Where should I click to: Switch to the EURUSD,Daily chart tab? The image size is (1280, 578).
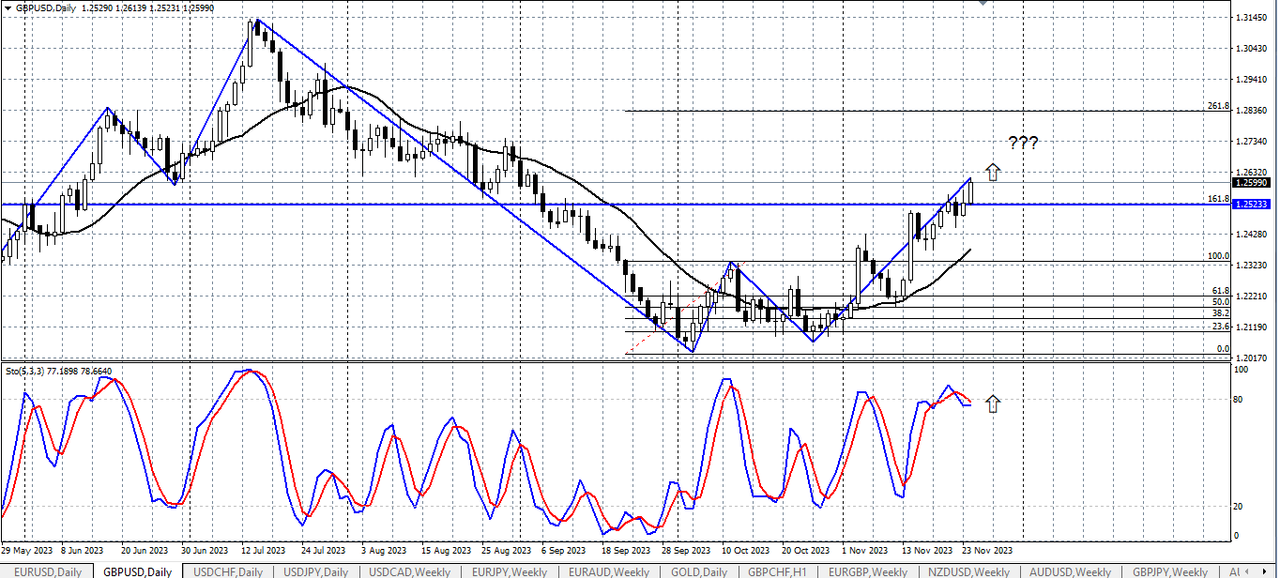coord(48,571)
